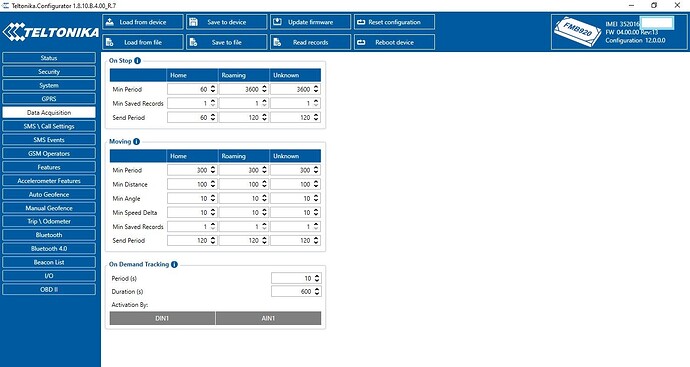The image size is (690, 367).
Task: Save configuration to device
Action: click(x=227, y=22)
